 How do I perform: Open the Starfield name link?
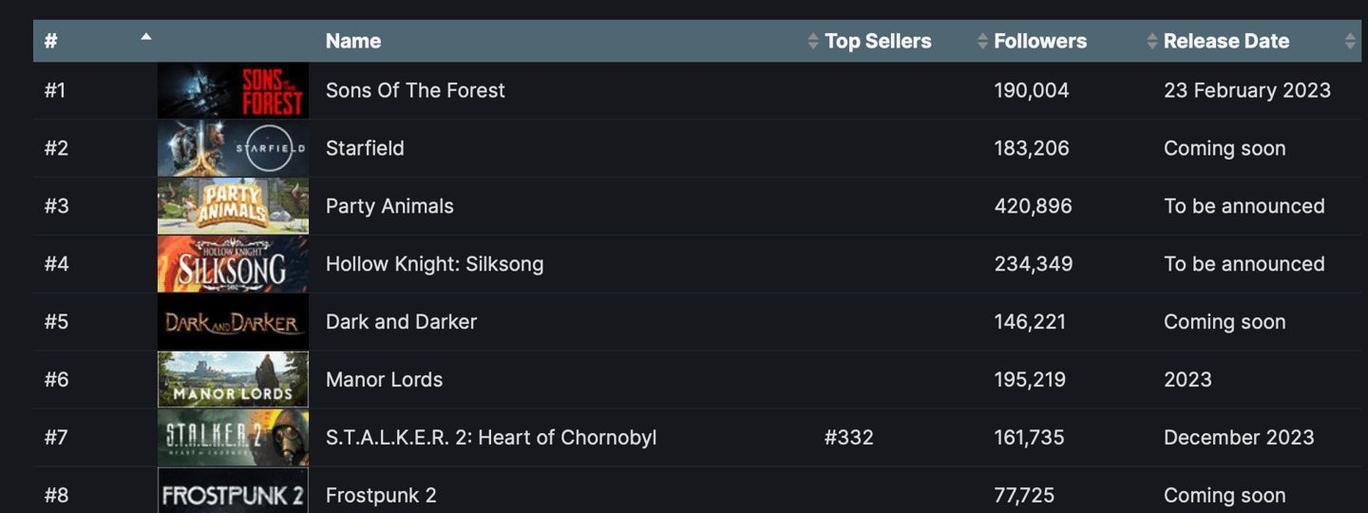365,148
